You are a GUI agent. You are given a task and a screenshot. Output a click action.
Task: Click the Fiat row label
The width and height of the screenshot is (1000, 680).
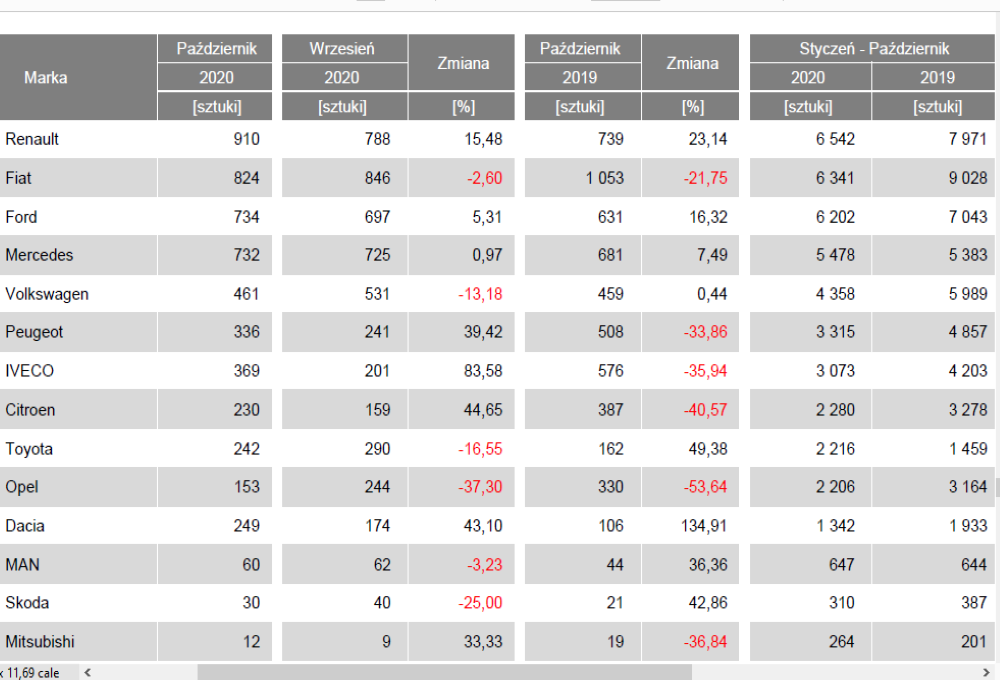(18, 178)
